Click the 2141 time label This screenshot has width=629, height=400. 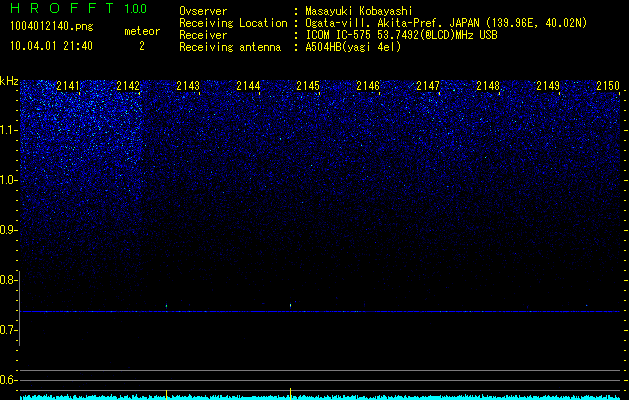click(68, 86)
